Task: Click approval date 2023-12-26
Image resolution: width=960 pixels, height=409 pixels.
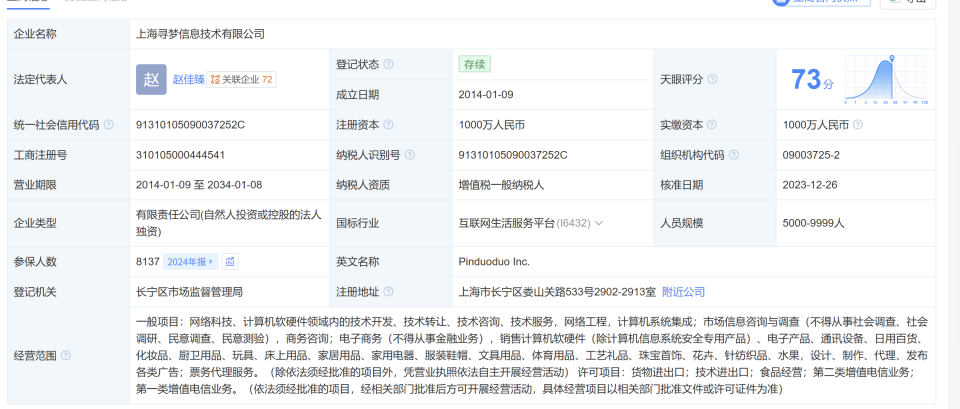Action: [810, 185]
